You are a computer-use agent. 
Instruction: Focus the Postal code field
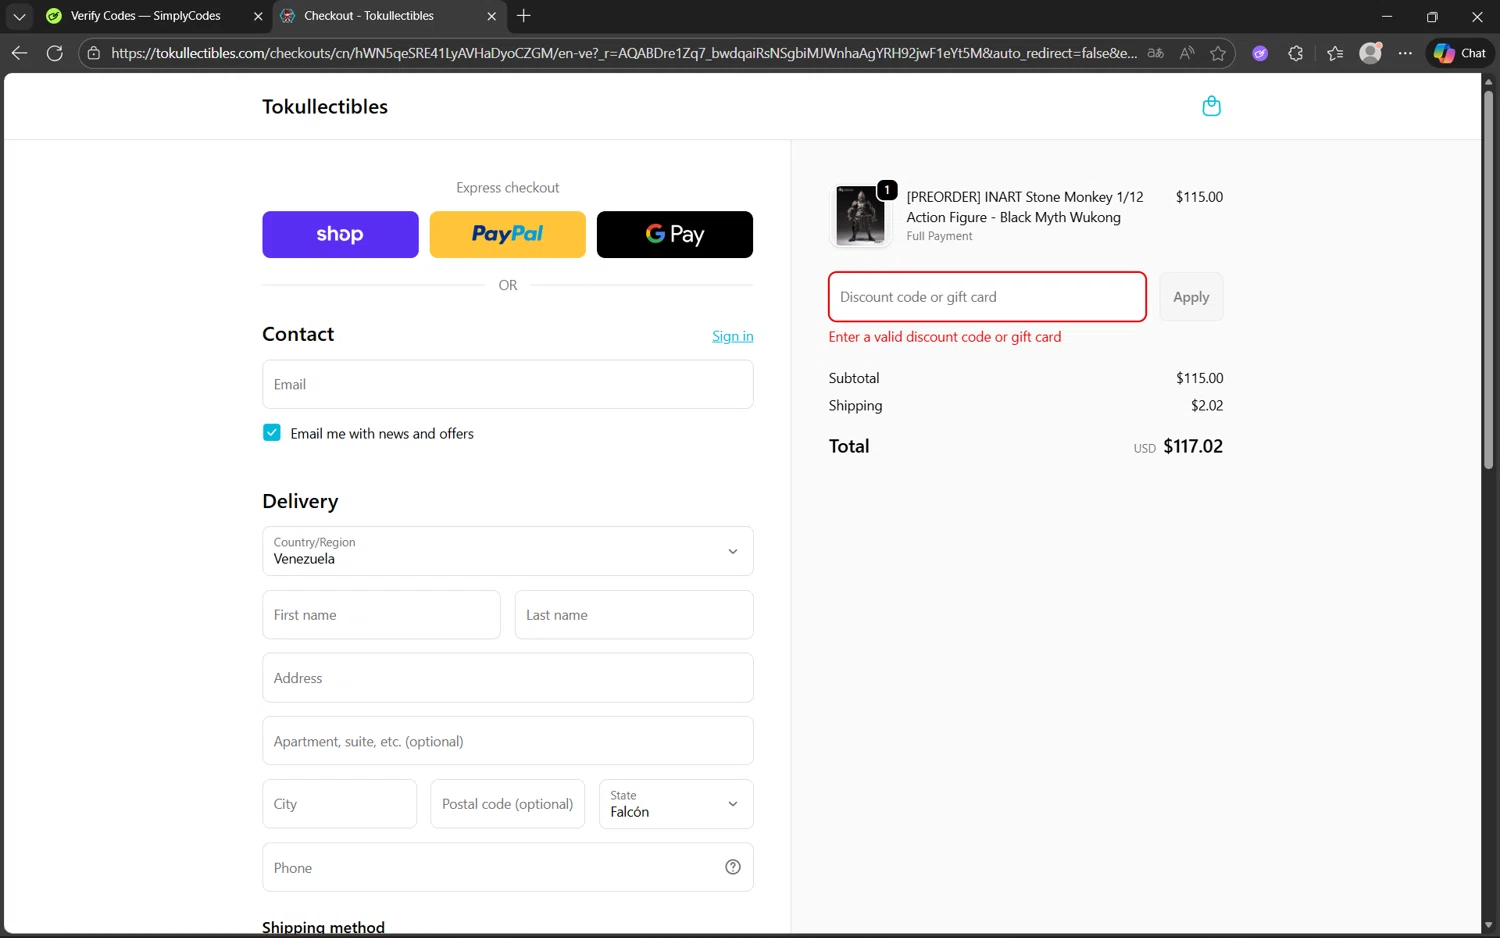tap(507, 804)
